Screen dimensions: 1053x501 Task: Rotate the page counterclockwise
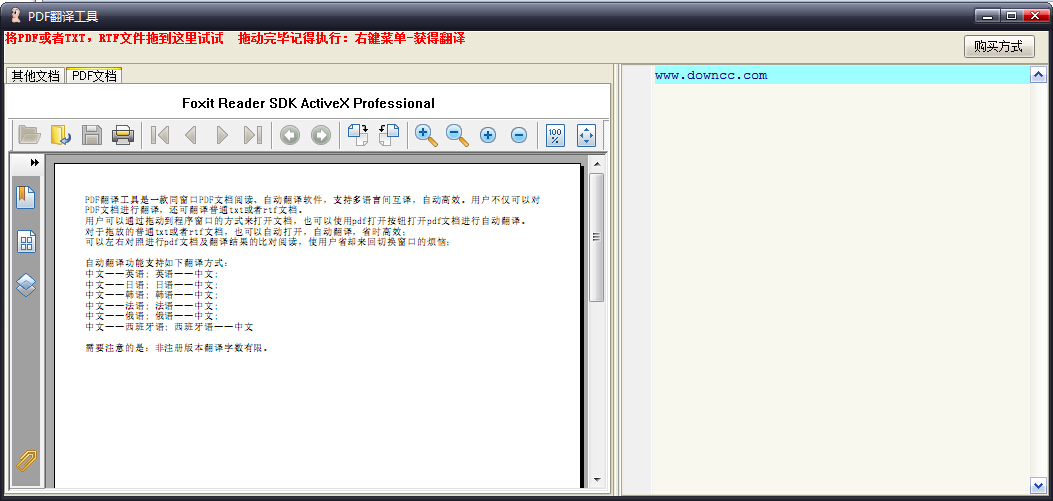(389, 135)
